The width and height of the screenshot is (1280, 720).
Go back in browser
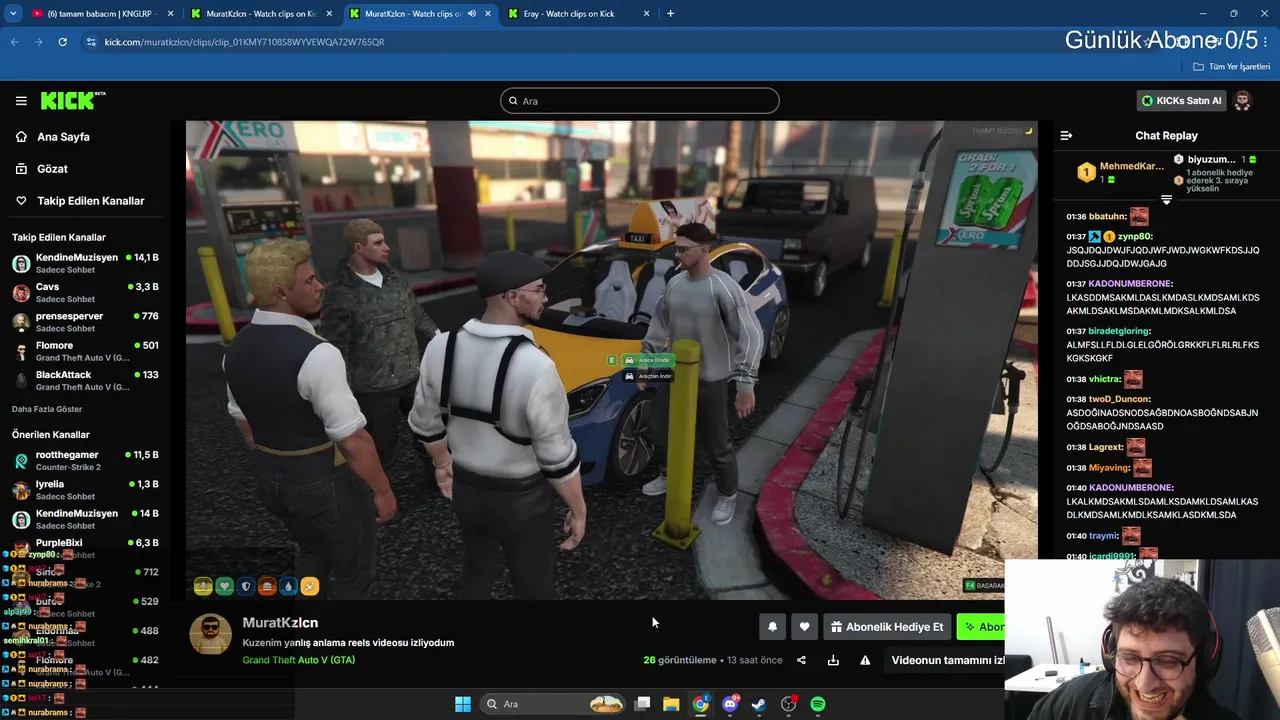(14, 42)
